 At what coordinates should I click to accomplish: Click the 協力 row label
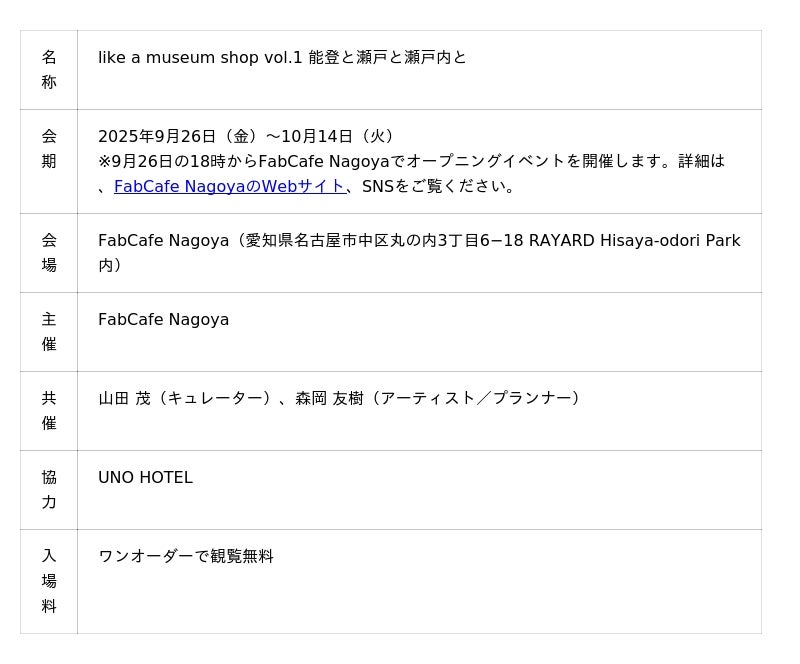point(49,490)
